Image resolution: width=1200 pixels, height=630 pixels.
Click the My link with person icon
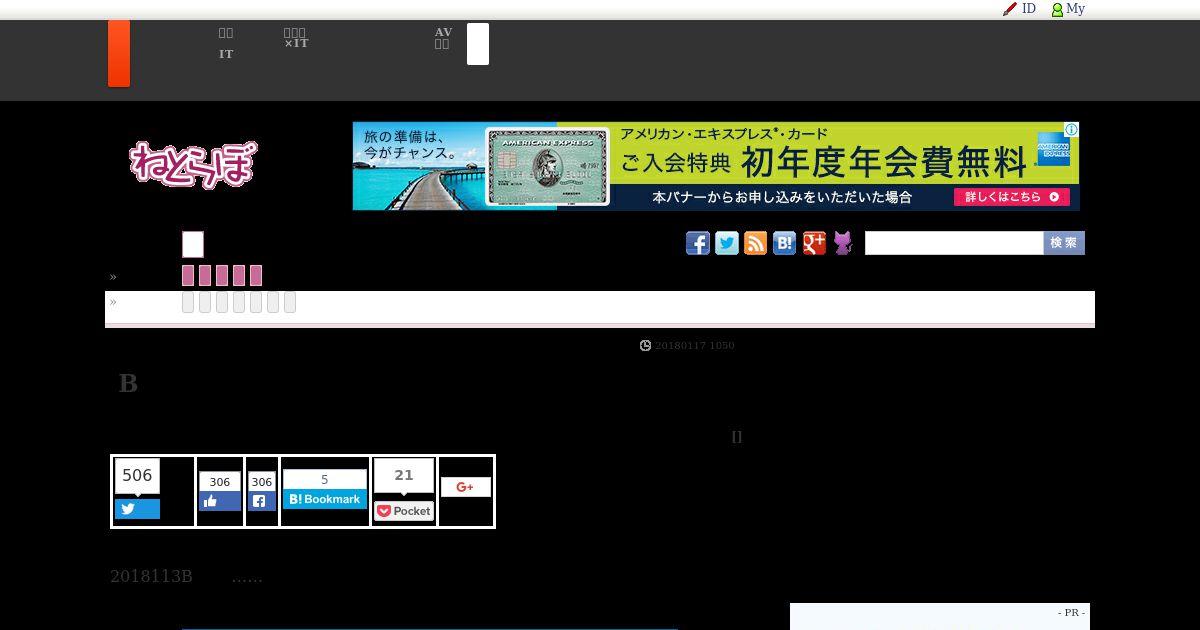coord(1068,9)
